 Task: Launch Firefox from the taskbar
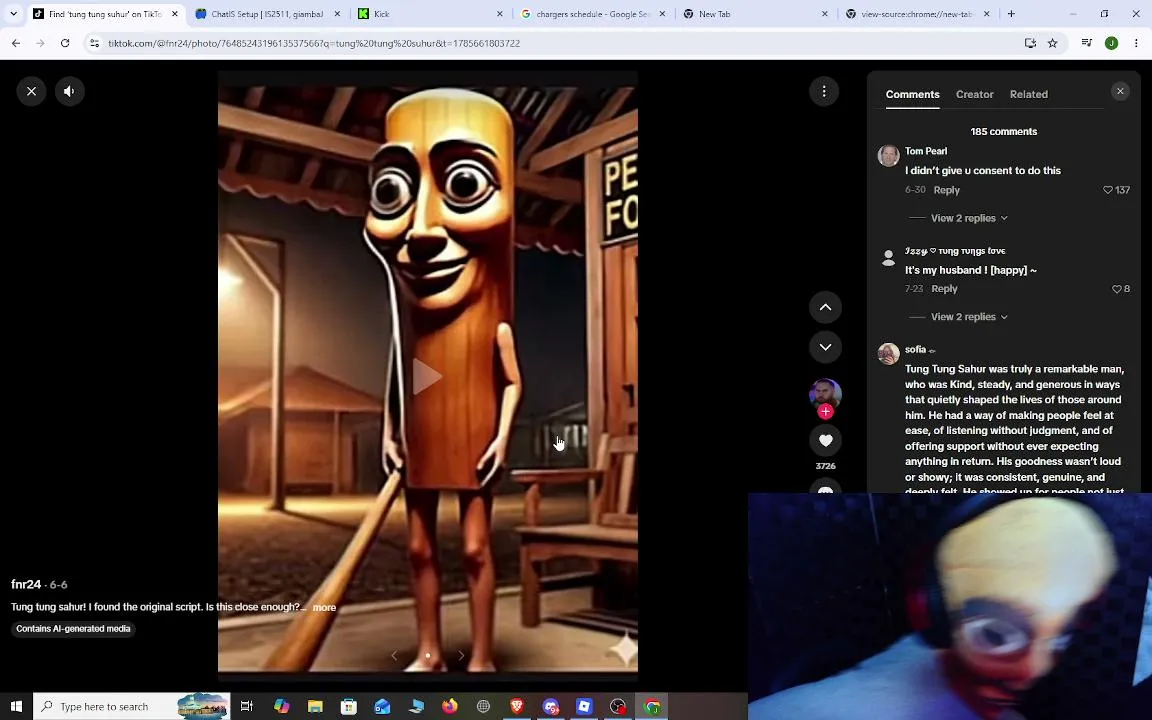tap(450, 706)
